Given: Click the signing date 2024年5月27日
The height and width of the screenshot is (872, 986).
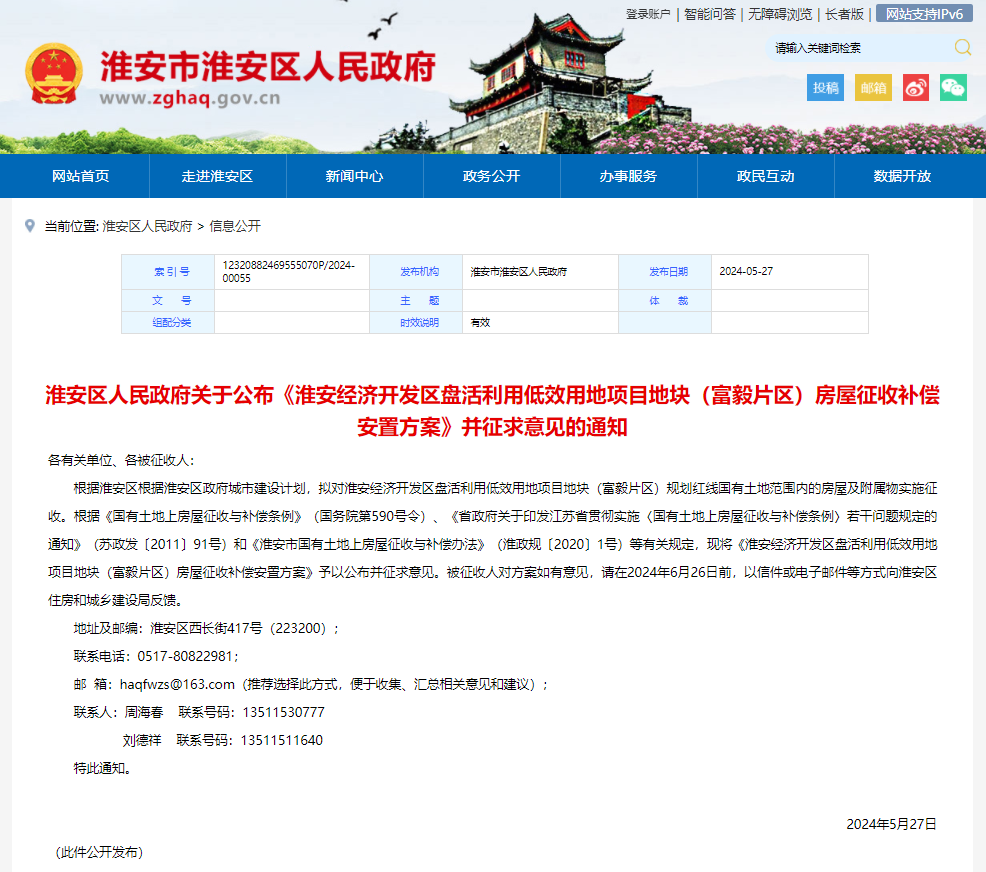Looking at the screenshot, I should pos(891,824).
